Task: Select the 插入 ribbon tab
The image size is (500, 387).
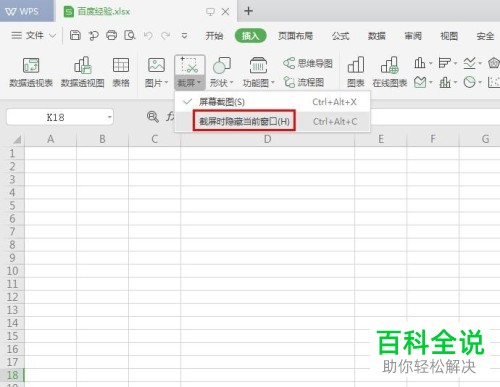Action: [x=250, y=36]
